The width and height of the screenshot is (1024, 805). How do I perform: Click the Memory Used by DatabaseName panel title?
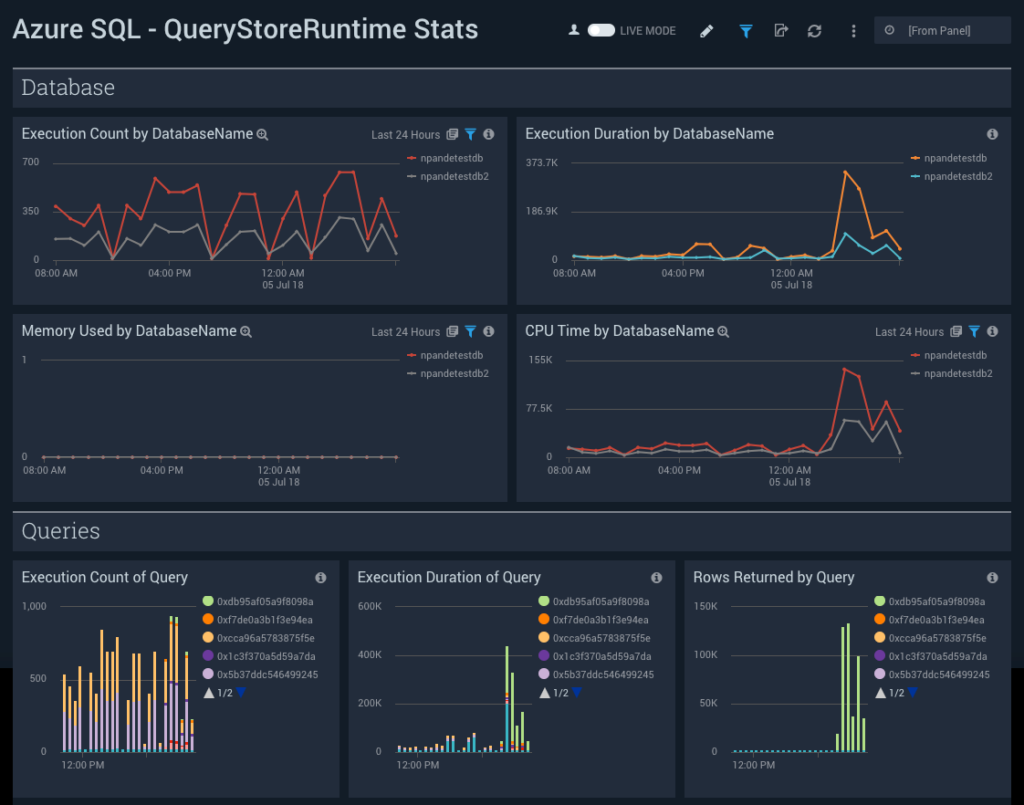tap(129, 331)
